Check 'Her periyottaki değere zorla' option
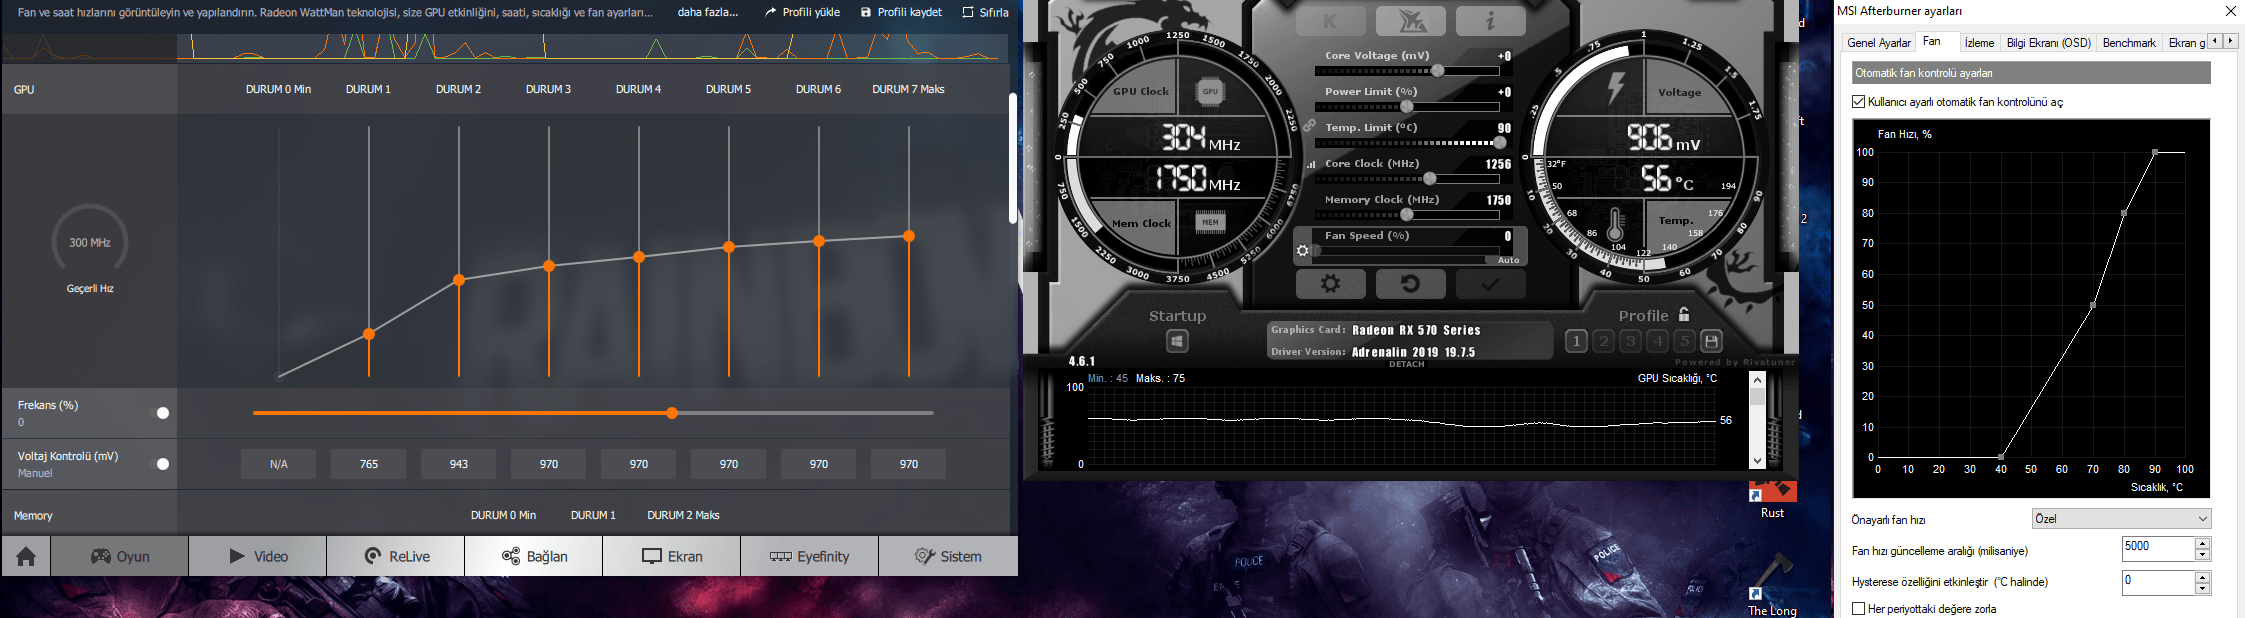The width and height of the screenshot is (2245, 618). [1858, 608]
